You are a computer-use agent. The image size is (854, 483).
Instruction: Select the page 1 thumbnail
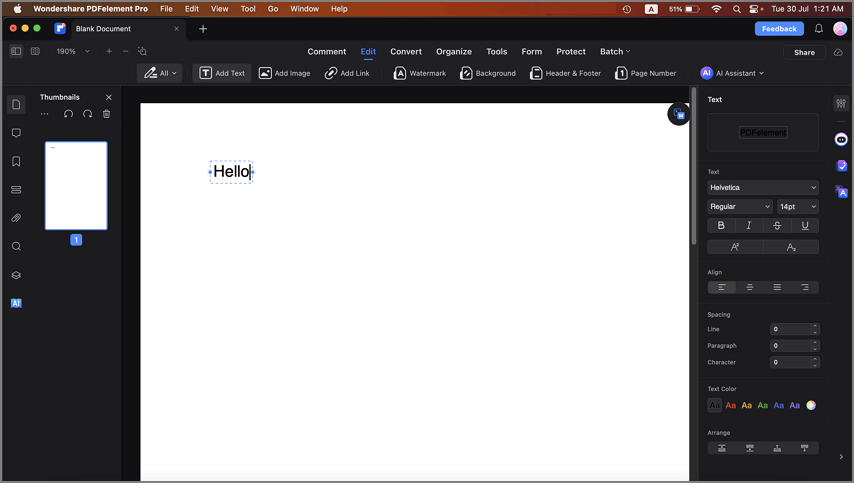point(76,186)
